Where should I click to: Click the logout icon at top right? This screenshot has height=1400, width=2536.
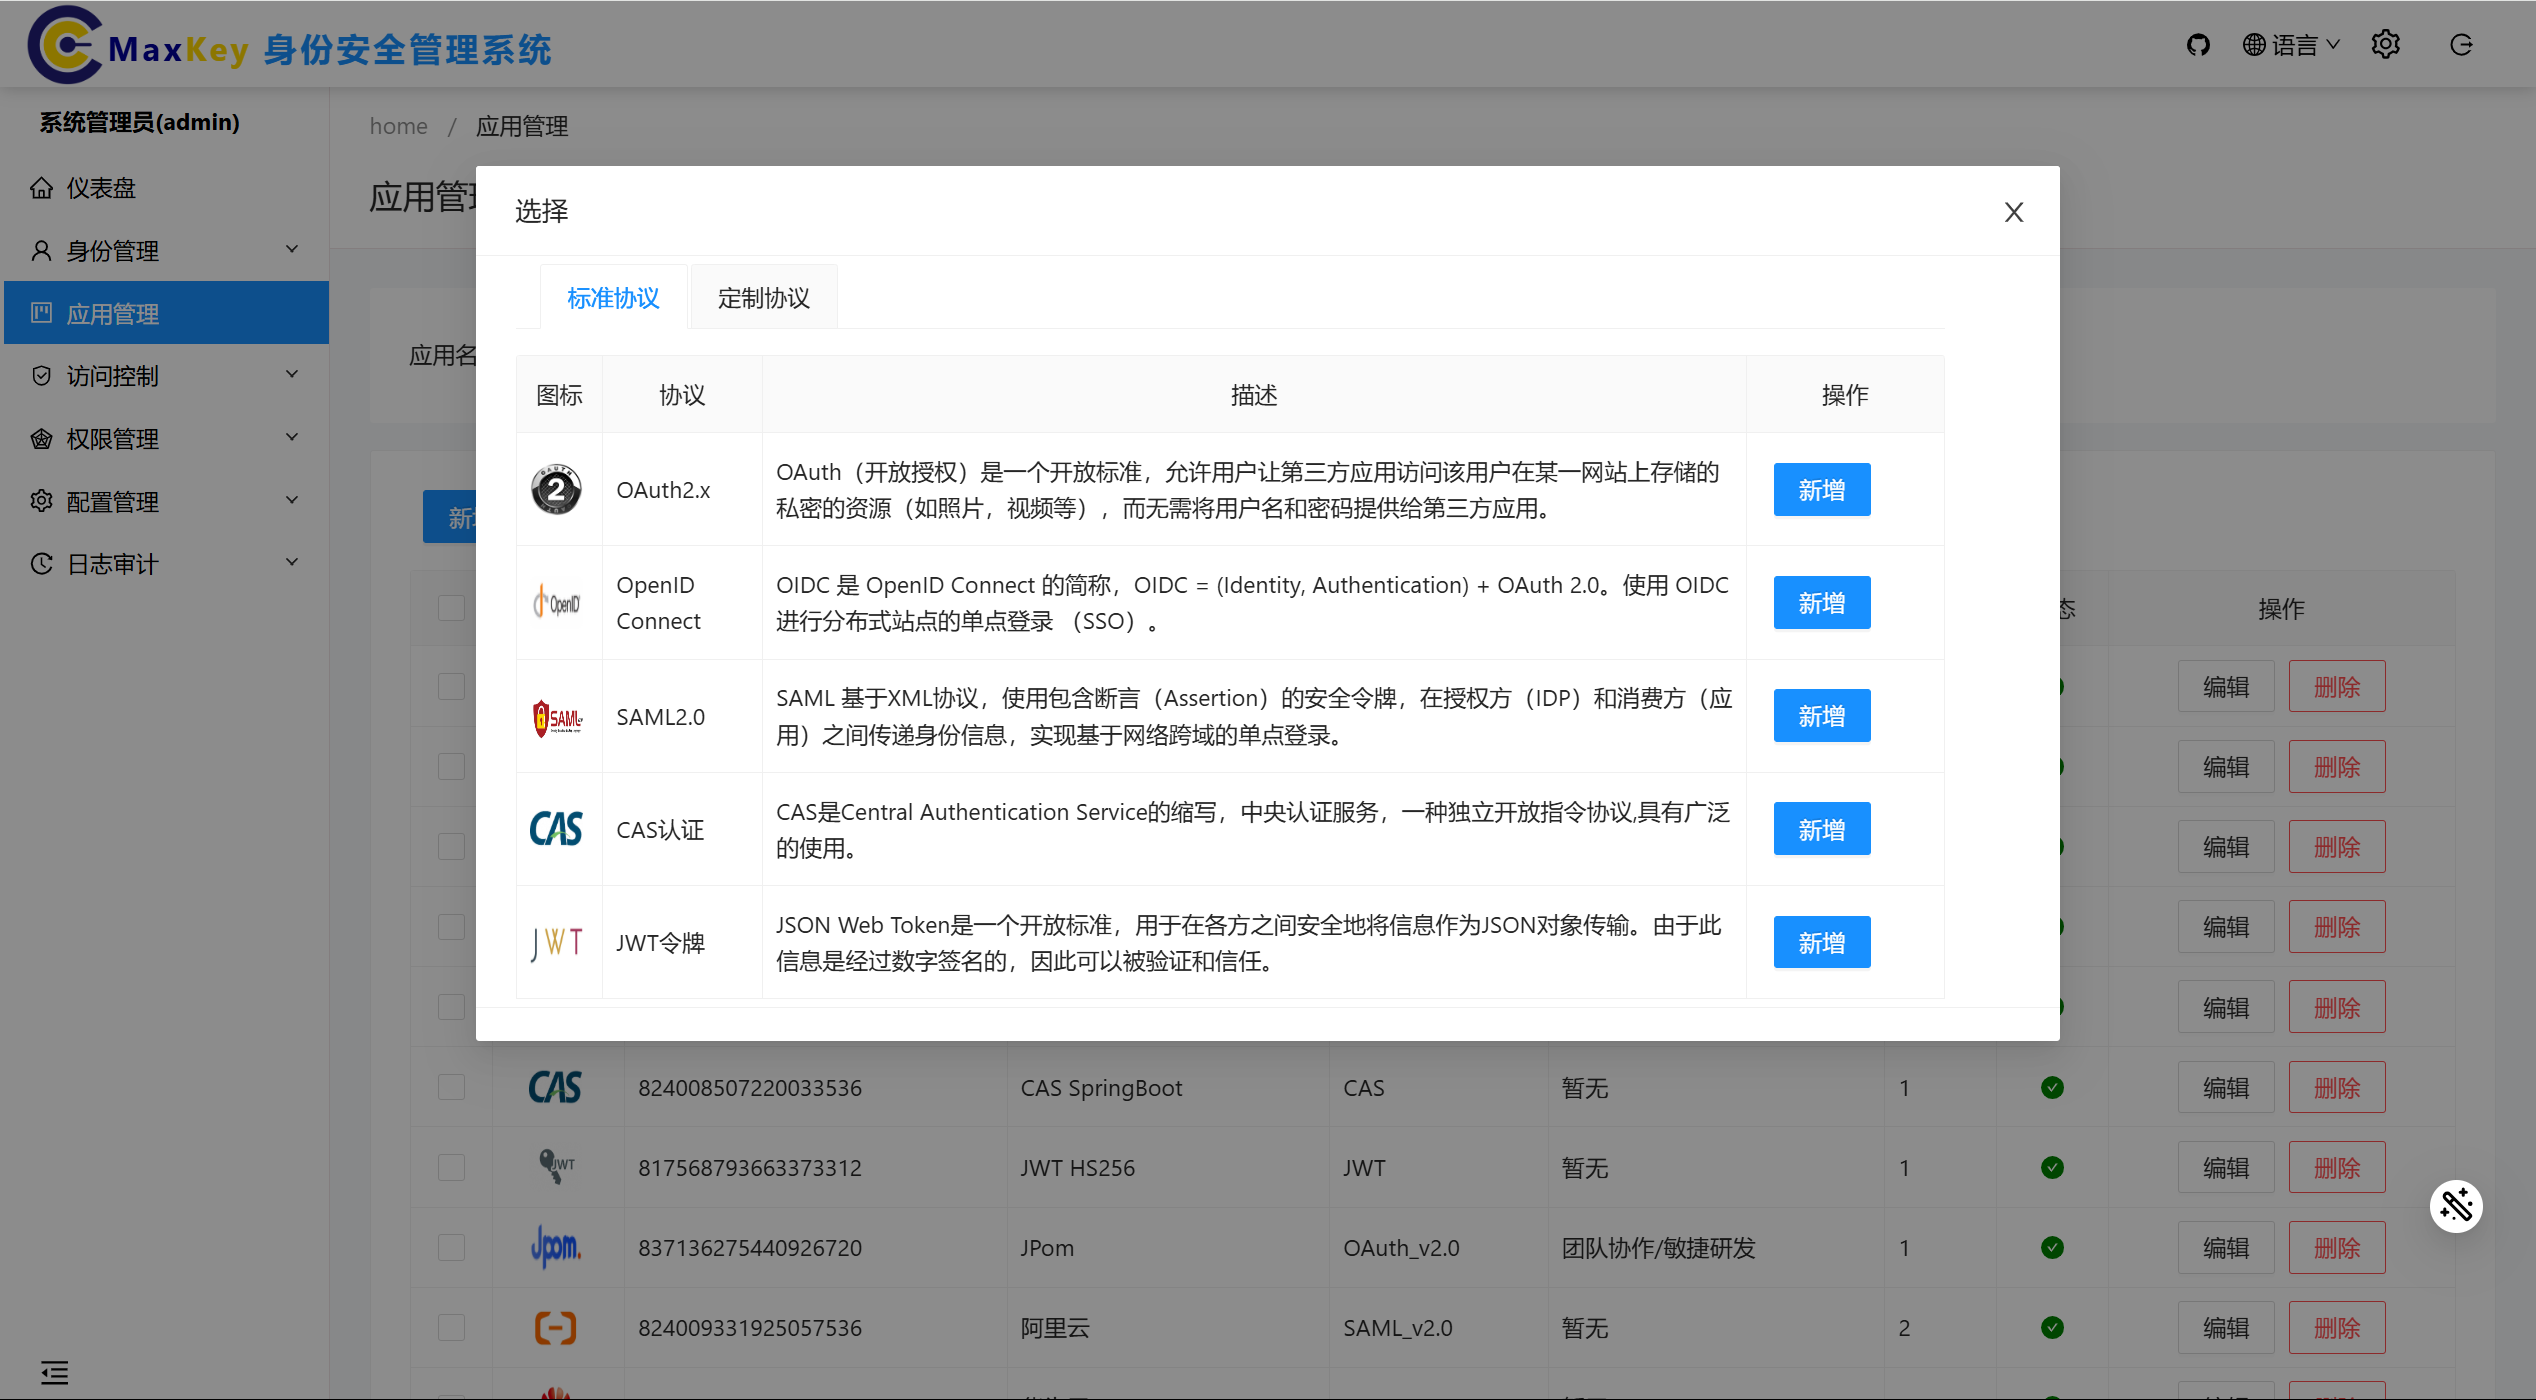click(x=2461, y=44)
